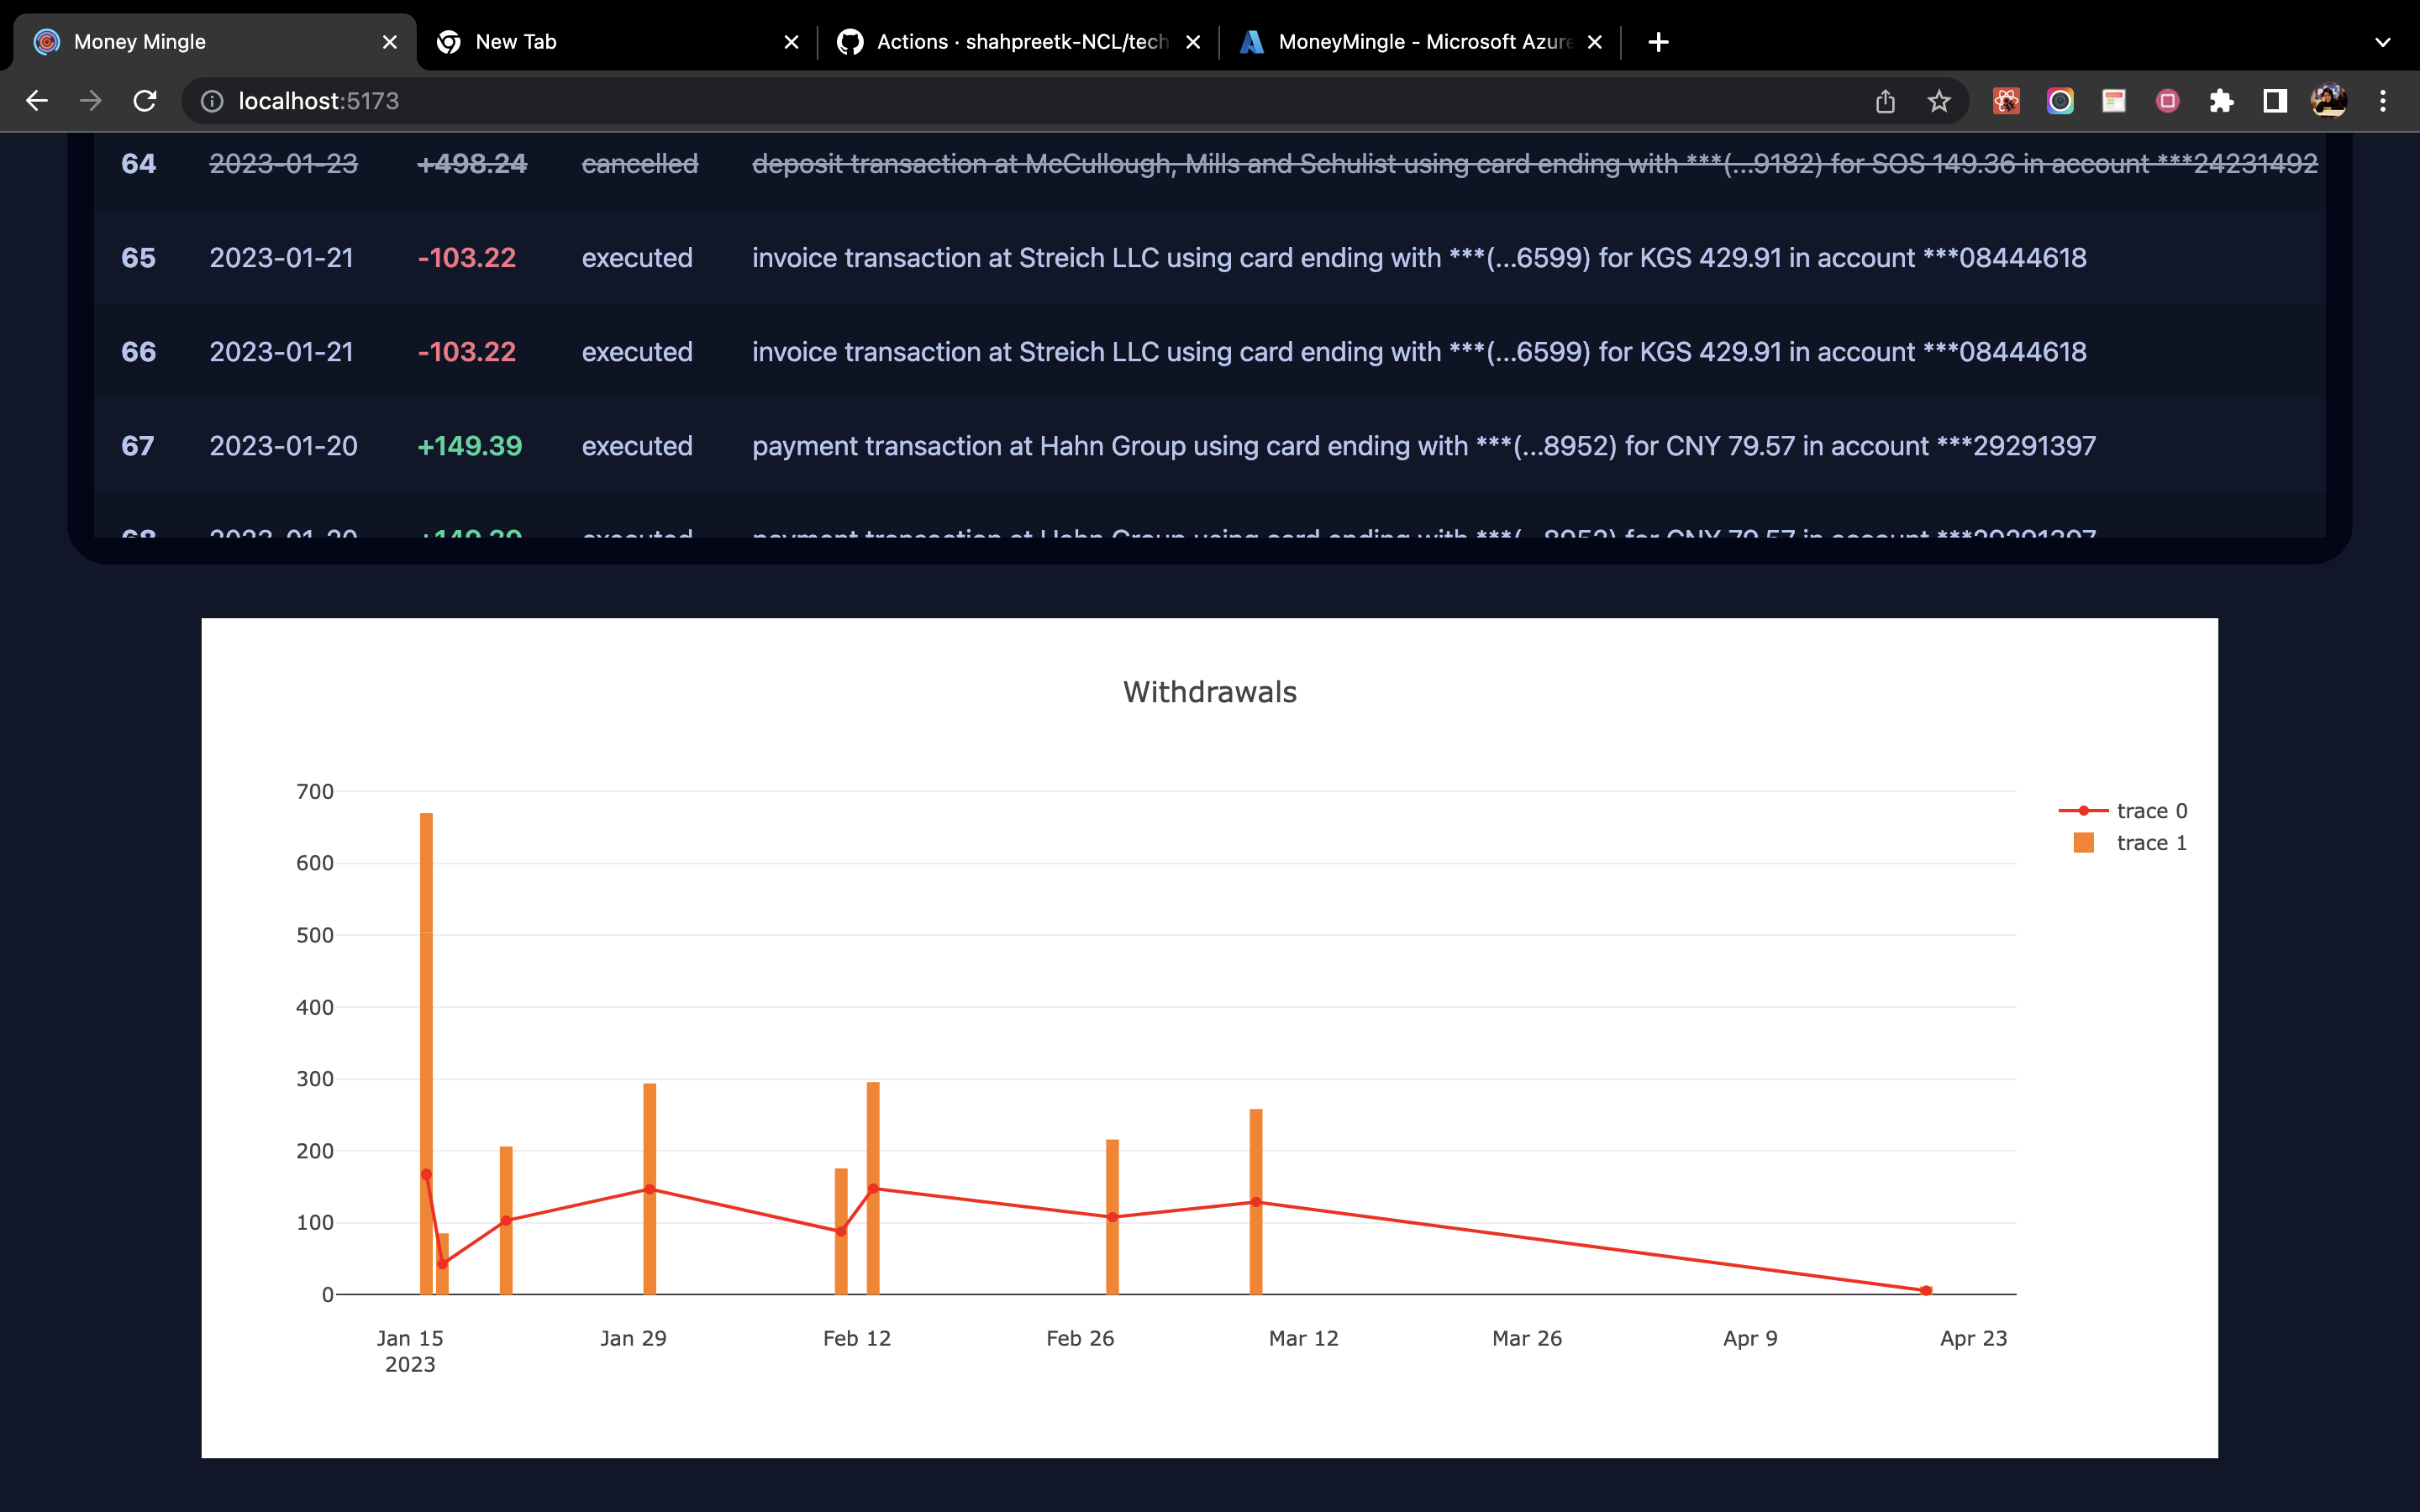2420x1512 pixels.
Task: Click the tallest orange withdrawal bar
Action: pyautogui.click(x=426, y=1000)
